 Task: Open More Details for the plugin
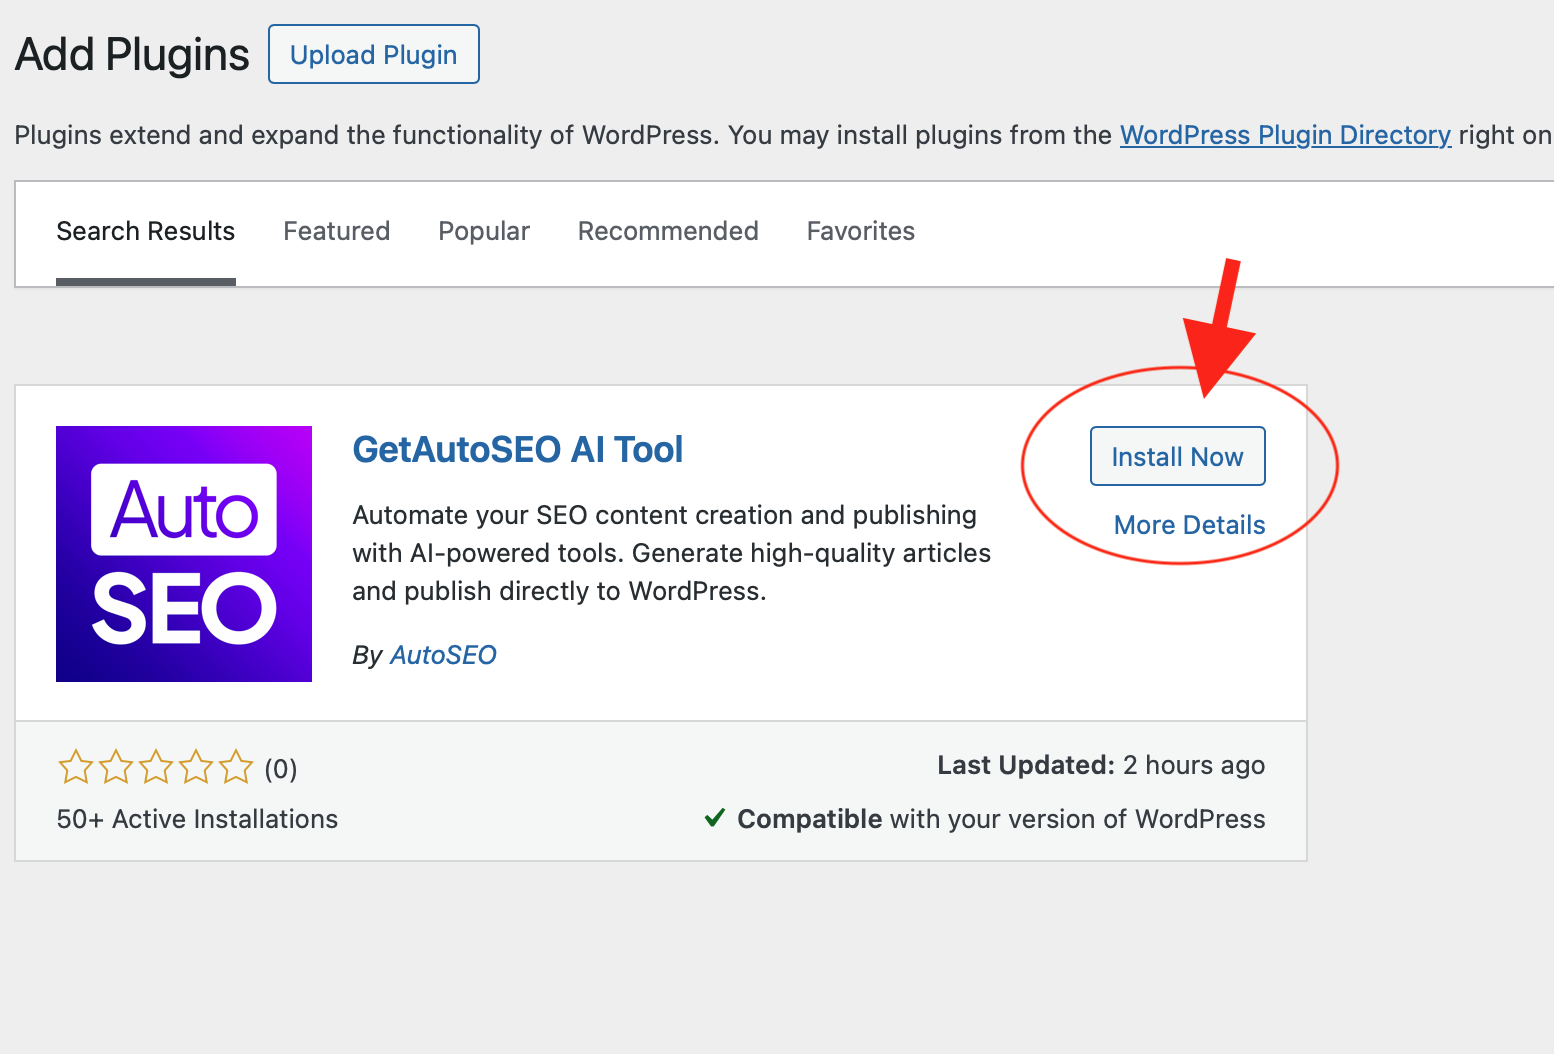click(x=1189, y=525)
